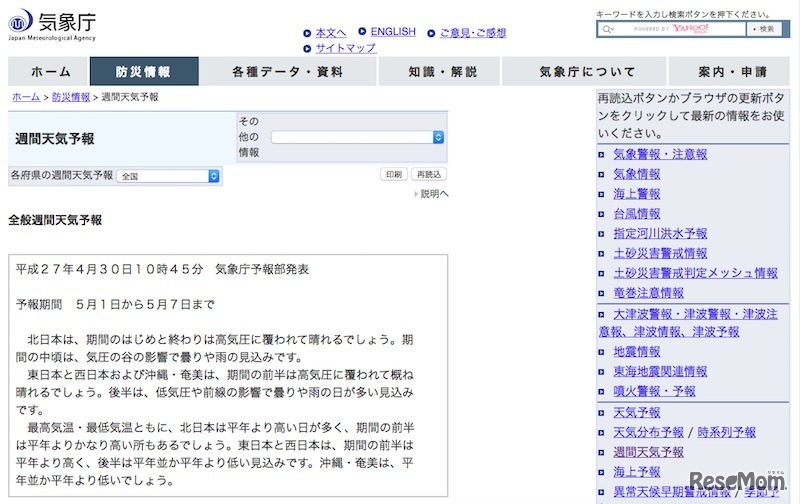Open 天気分布予報 sidebar link

pyautogui.click(x=648, y=433)
